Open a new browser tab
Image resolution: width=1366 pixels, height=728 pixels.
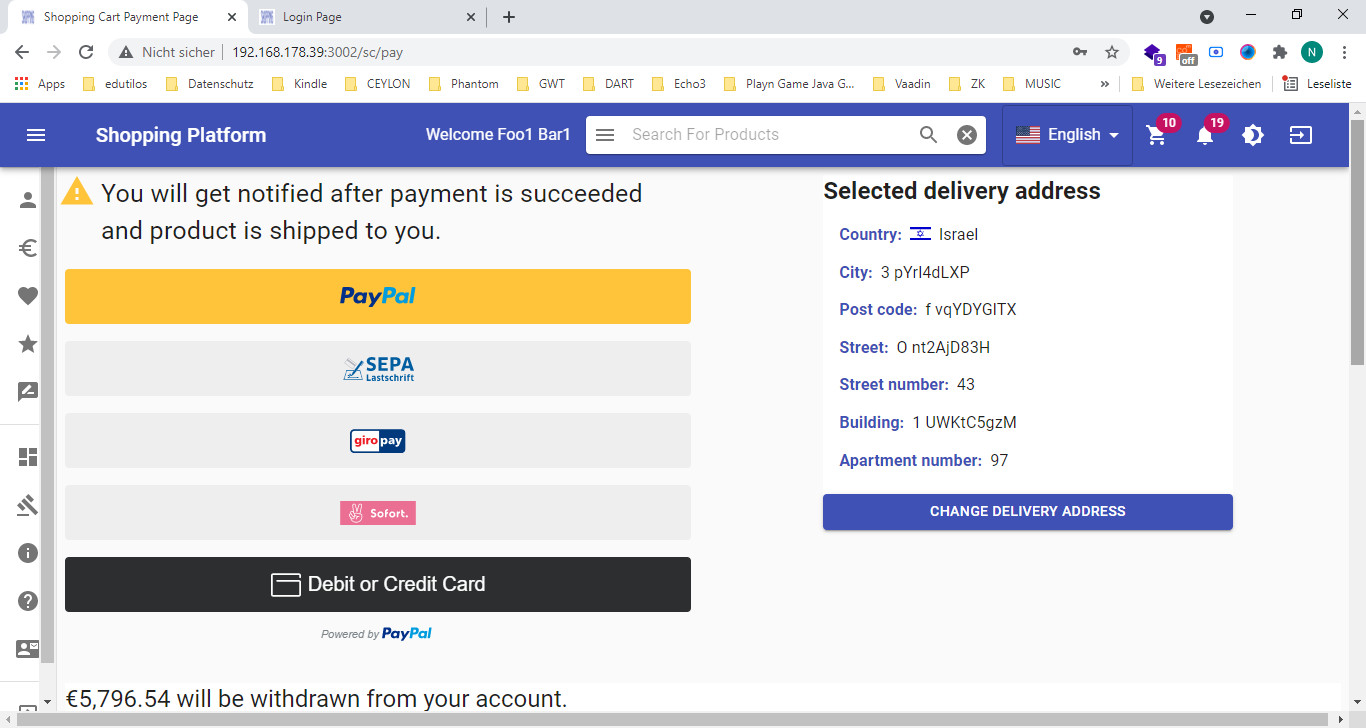(x=509, y=17)
